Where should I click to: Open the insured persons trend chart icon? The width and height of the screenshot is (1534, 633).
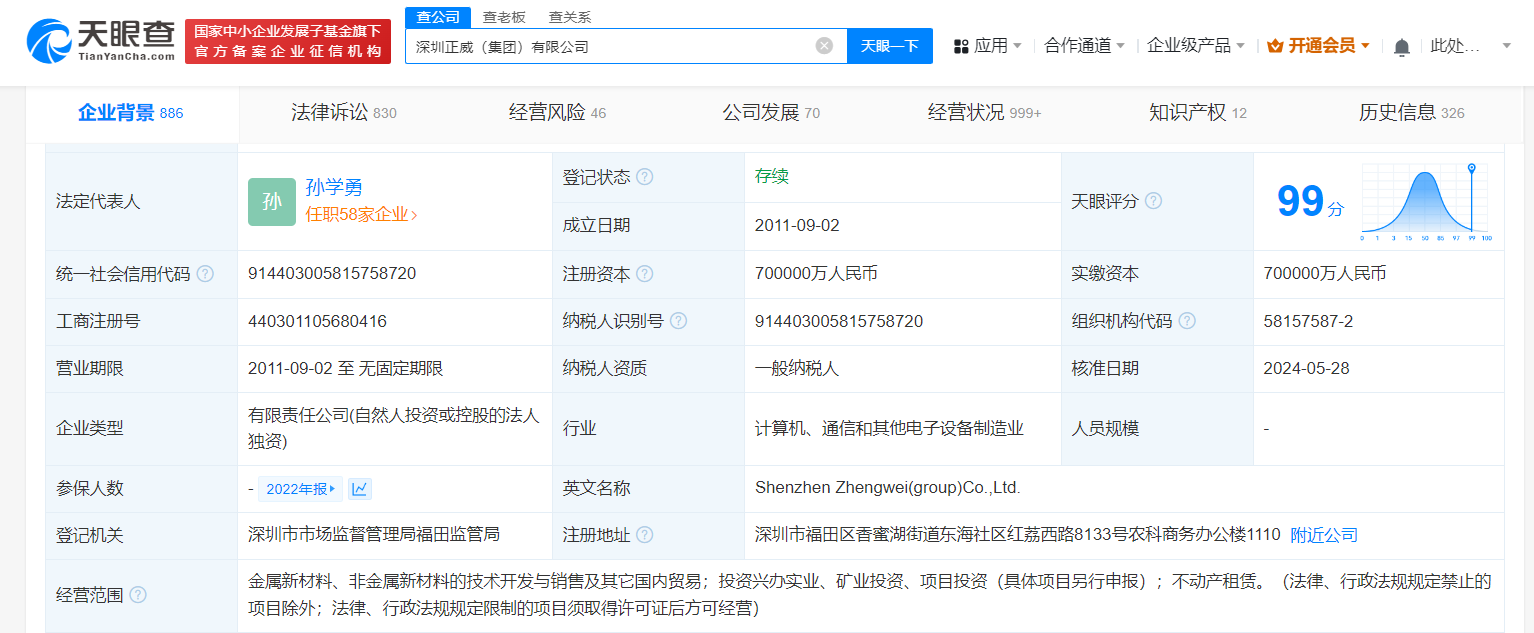358,488
